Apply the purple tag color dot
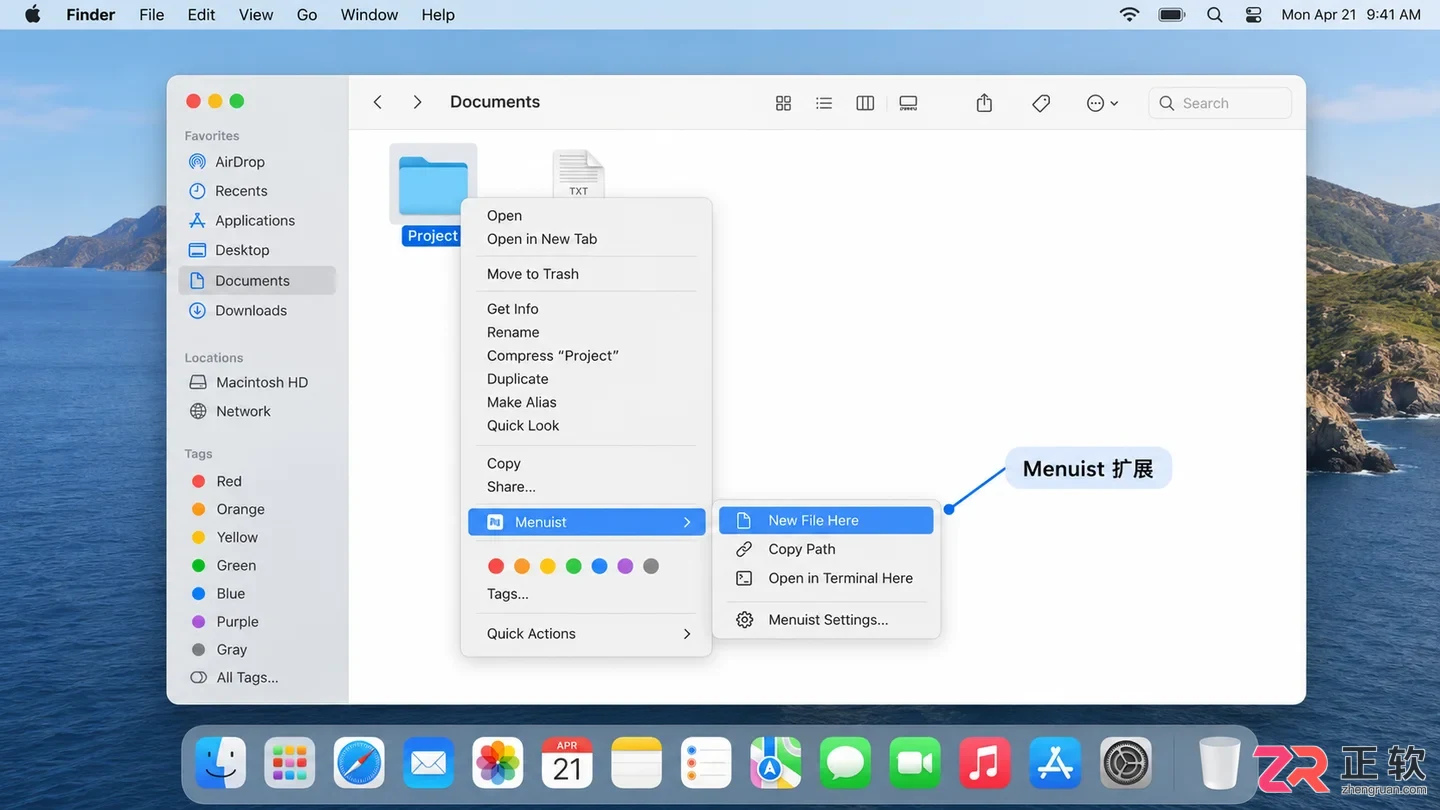This screenshot has width=1440, height=810. pyautogui.click(x=625, y=566)
